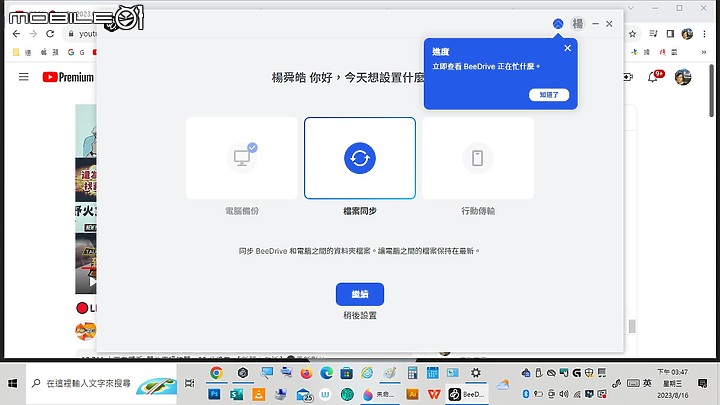Open Microsoft Store taskbar icon
Screen dimensions: 720x405
coord(347,373)
